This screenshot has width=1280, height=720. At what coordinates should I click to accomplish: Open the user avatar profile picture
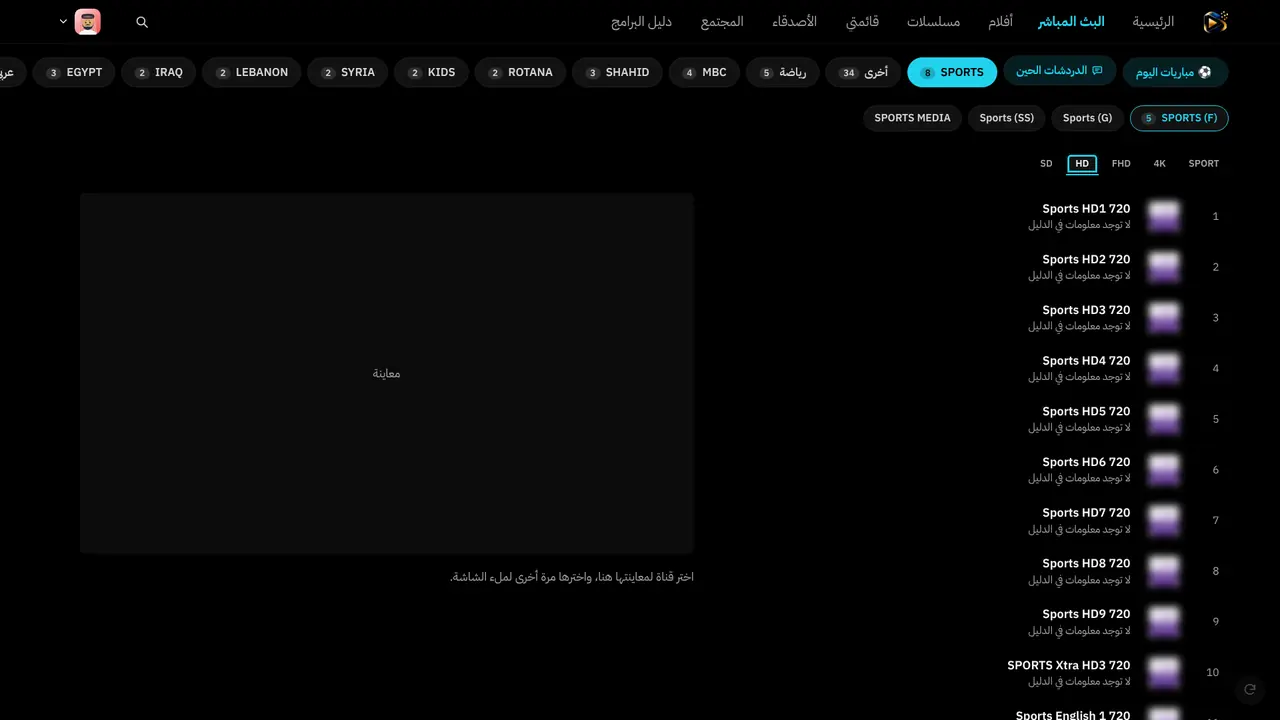pos(88,22)
